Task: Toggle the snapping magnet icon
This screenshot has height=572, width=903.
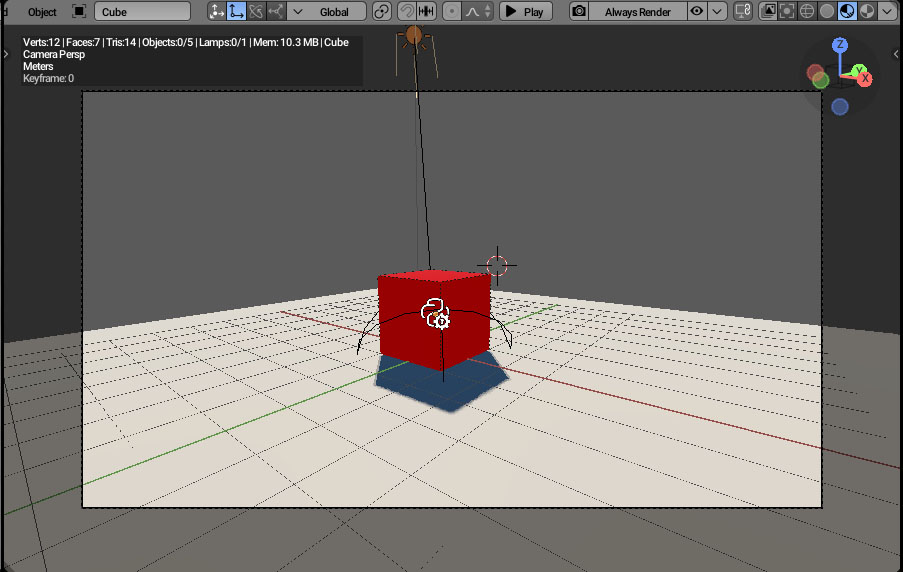Action: [407, 12]
